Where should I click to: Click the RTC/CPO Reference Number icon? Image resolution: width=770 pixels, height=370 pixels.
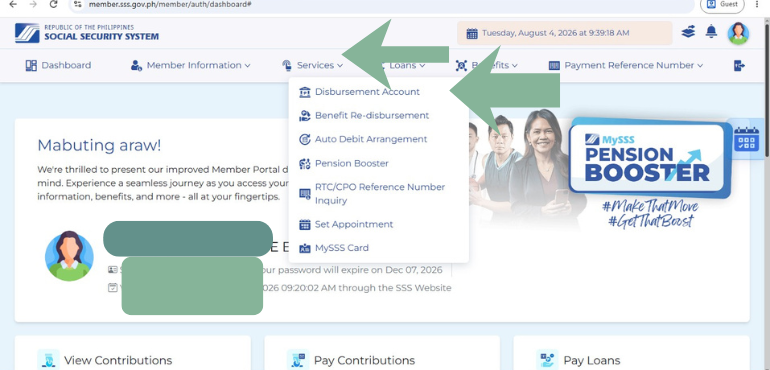(305, 194)
